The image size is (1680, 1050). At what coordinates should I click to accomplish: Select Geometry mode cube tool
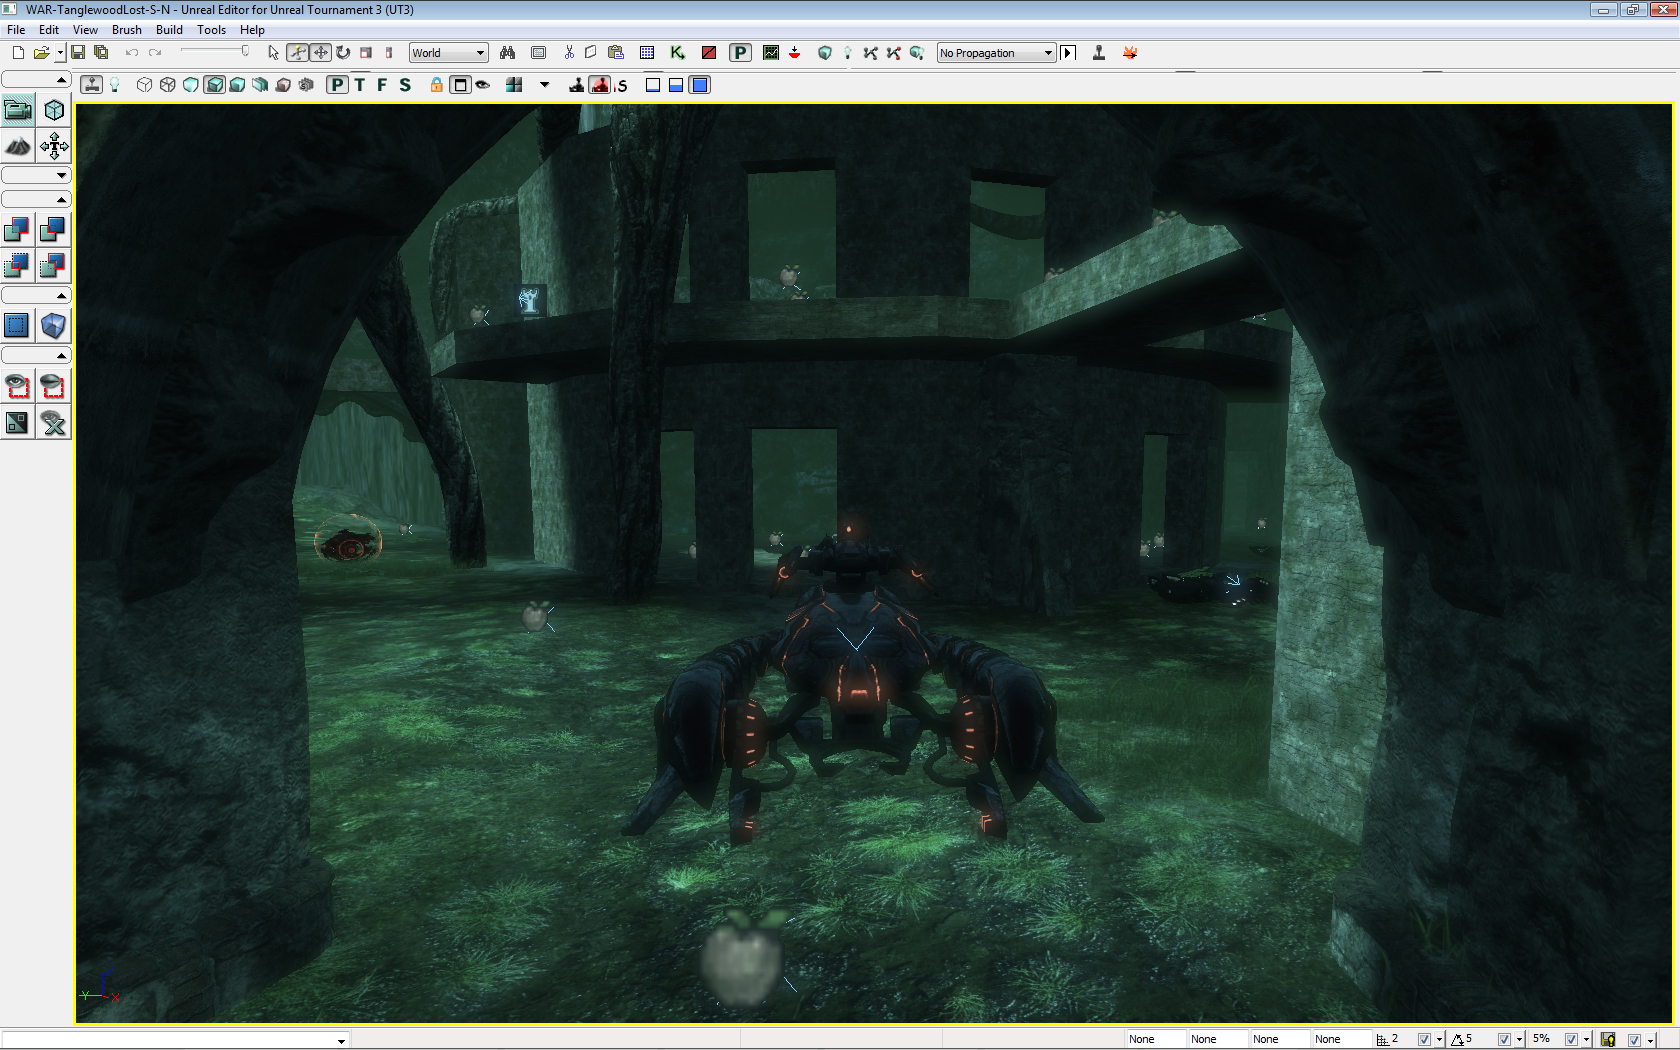54,110
